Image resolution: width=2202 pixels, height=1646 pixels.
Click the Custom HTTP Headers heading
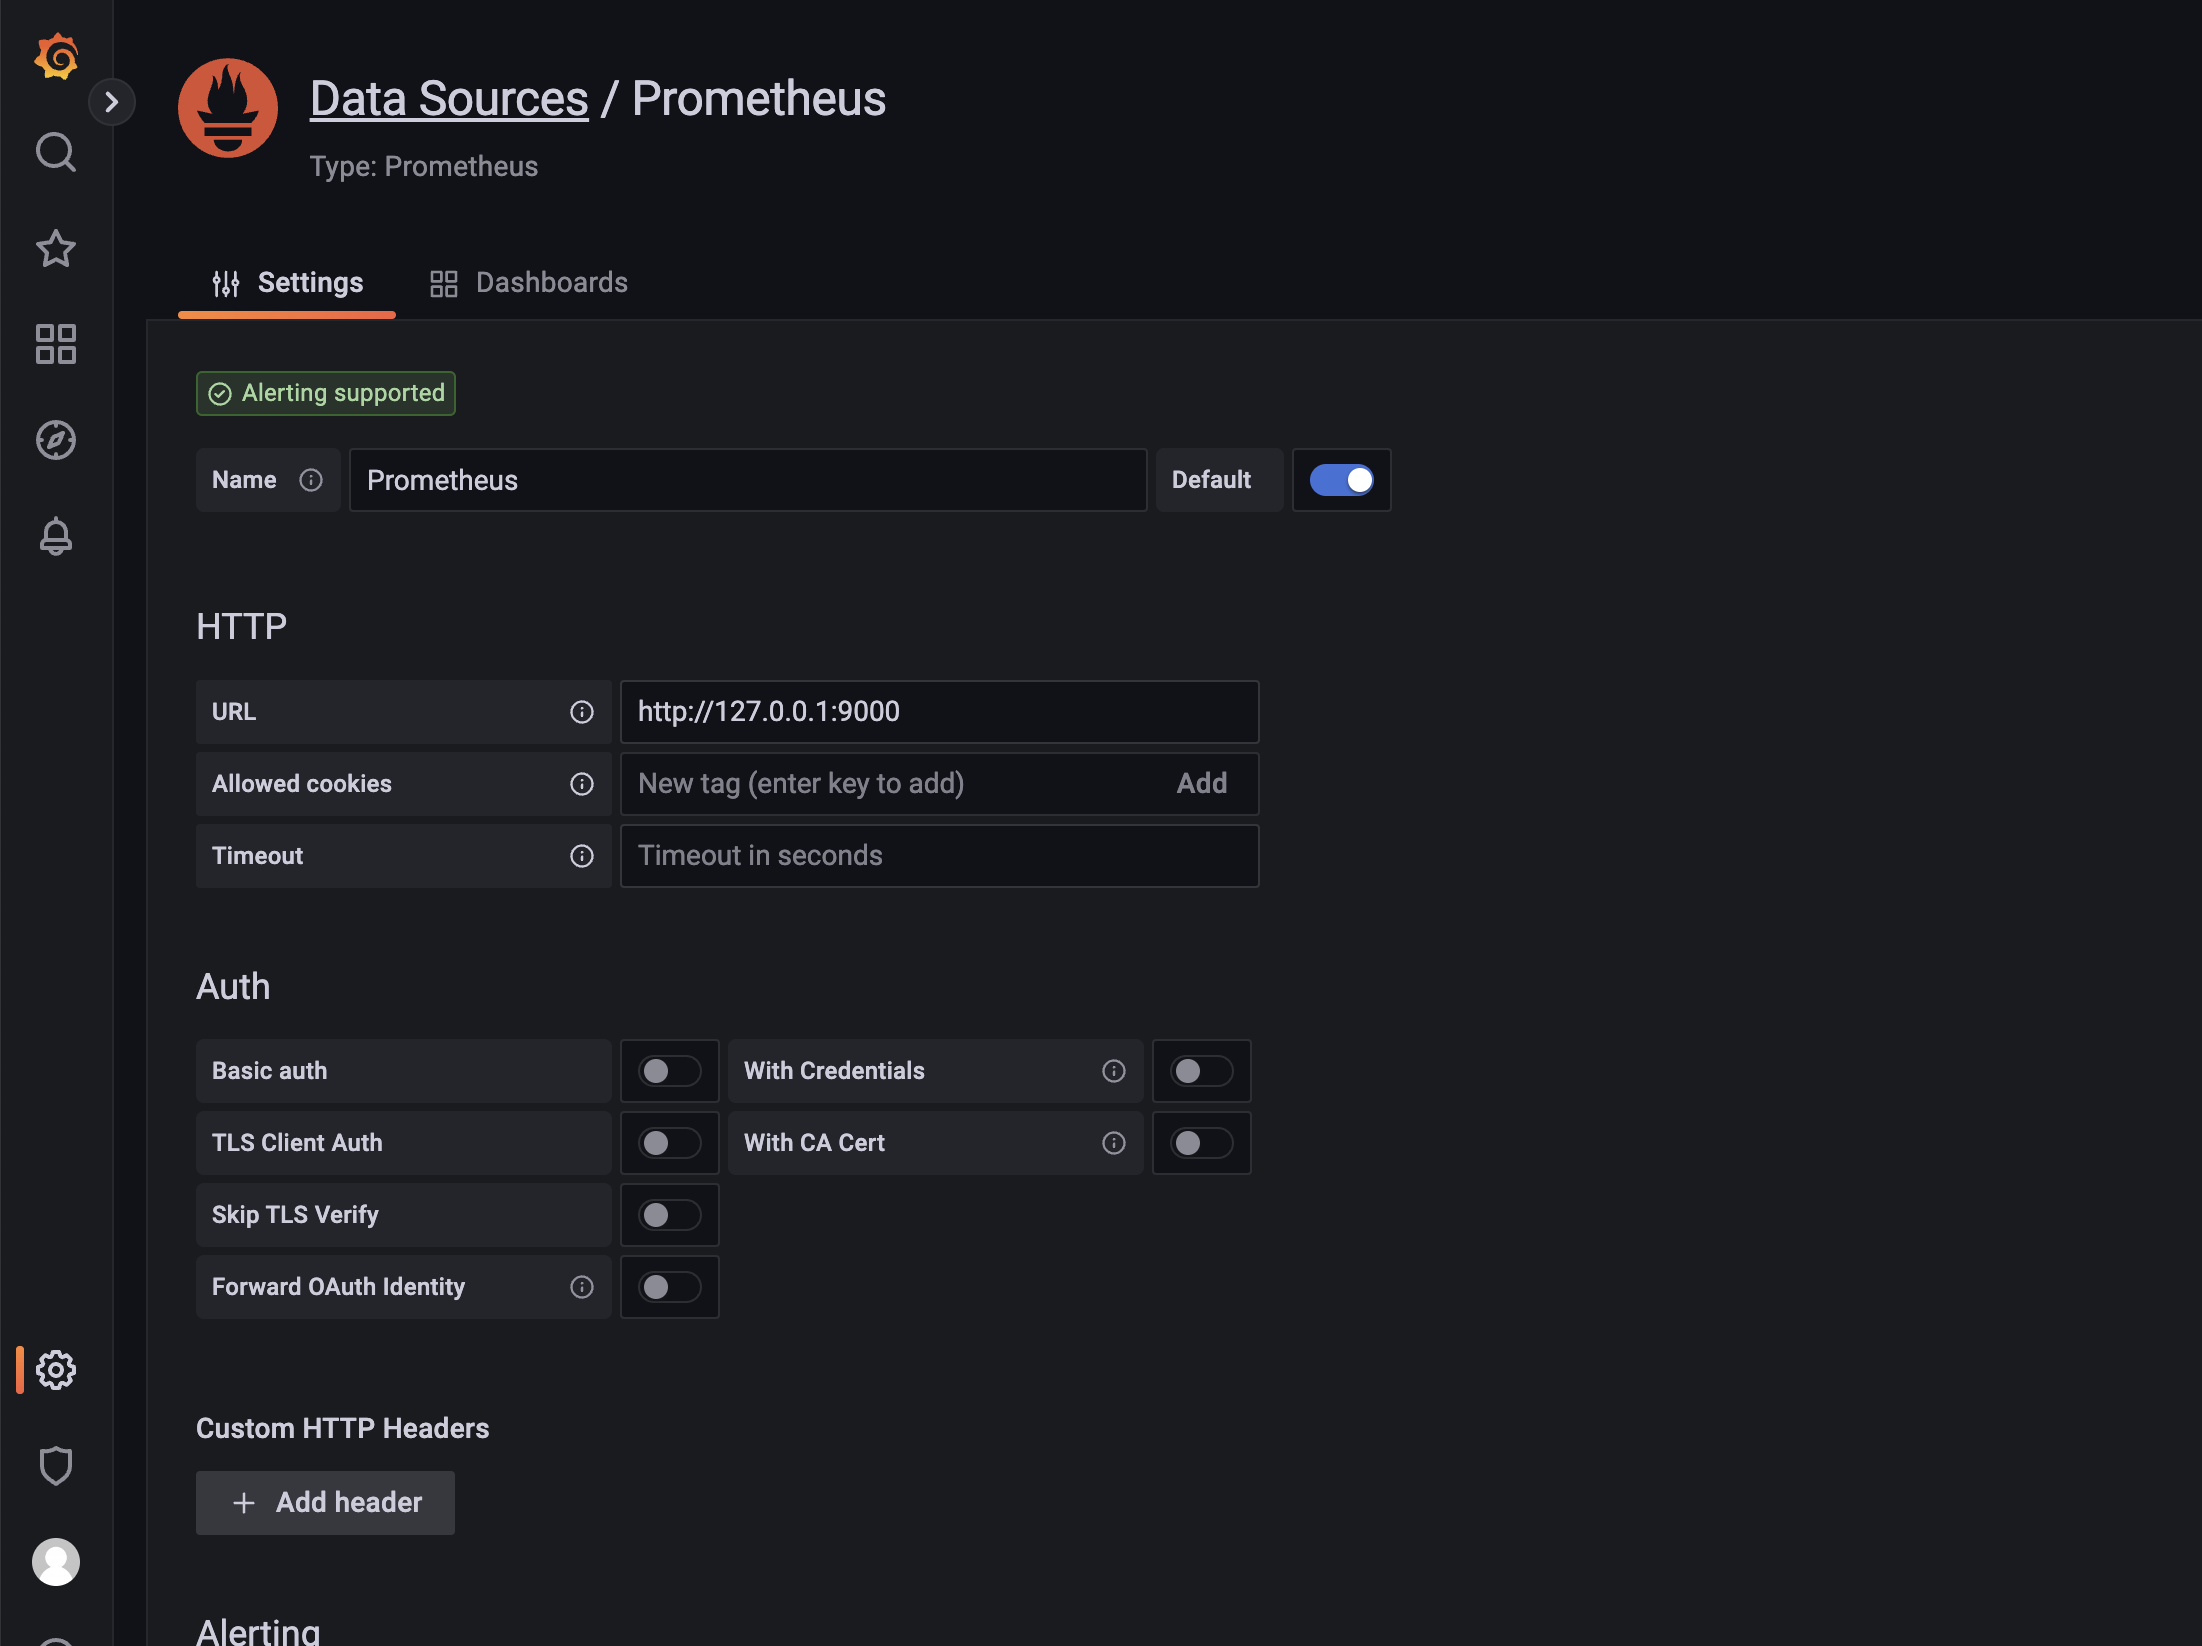tap(343, 1429)
